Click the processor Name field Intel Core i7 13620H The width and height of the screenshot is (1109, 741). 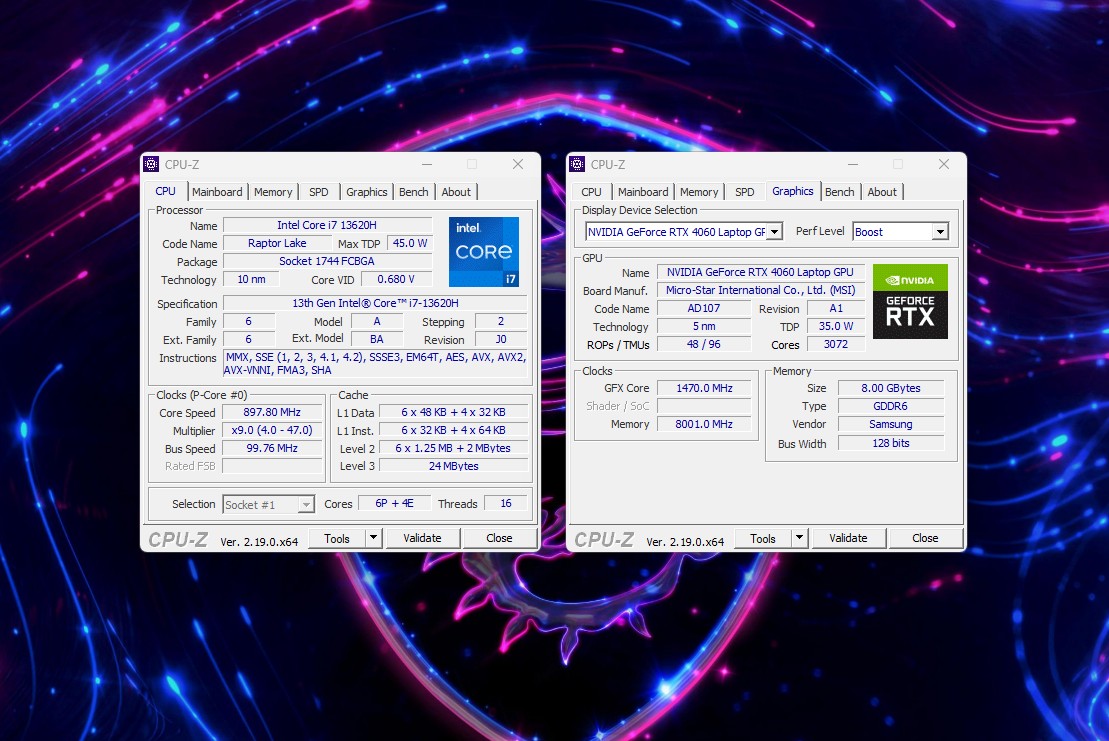pyautogui.click(x=327, y=225)
